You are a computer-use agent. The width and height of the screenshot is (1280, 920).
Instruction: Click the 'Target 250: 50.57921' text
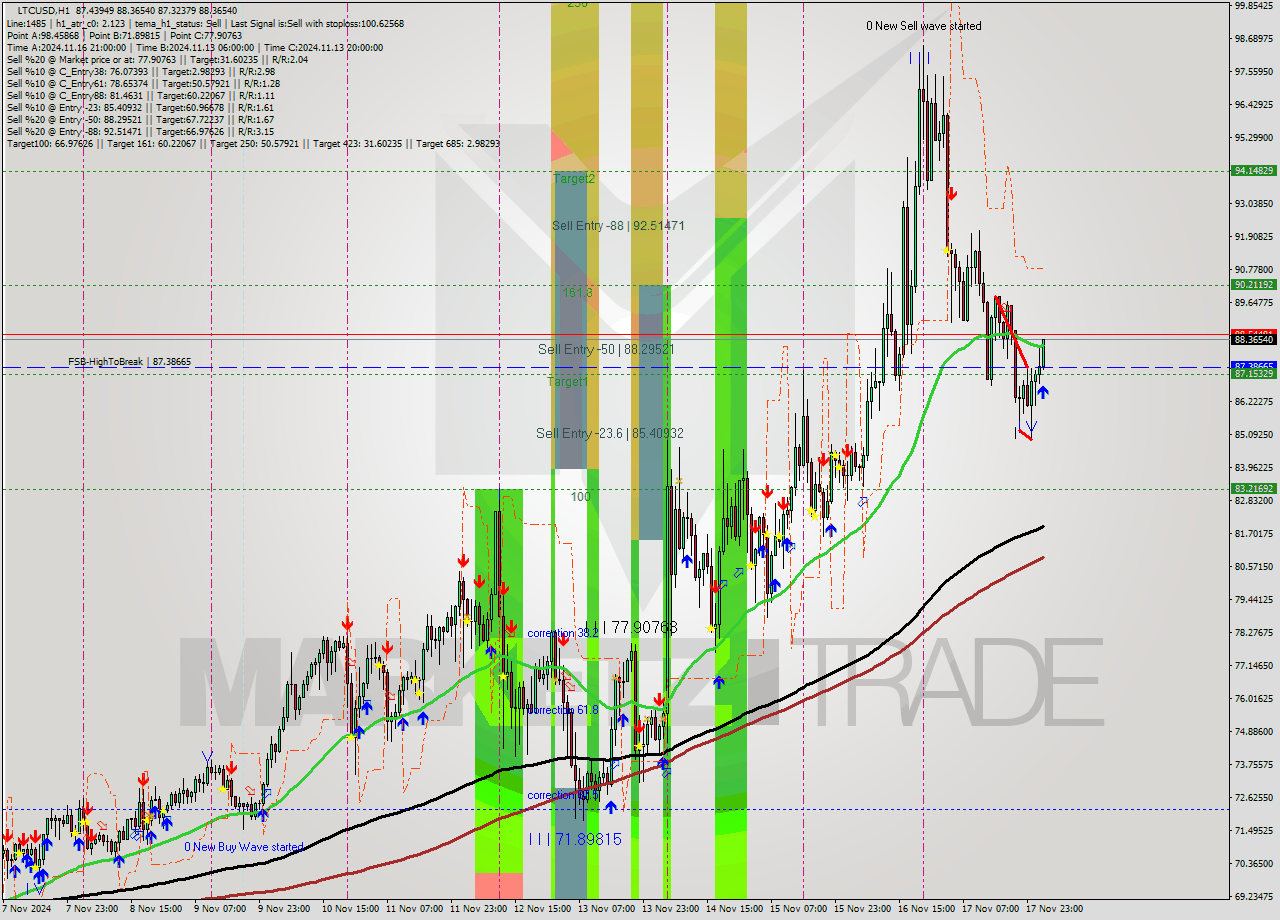coord(254,144)
